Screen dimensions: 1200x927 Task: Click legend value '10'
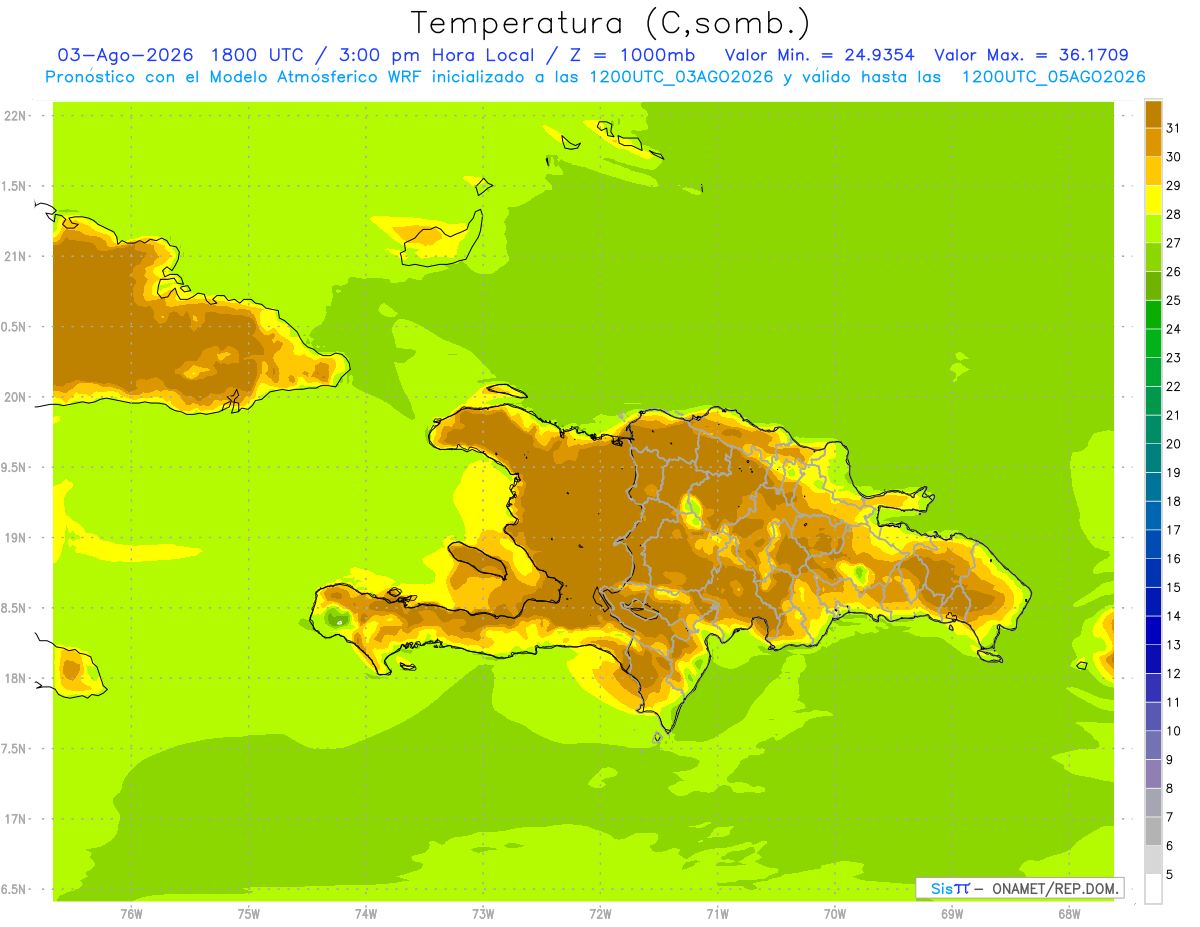click(x=1174, y=730)
